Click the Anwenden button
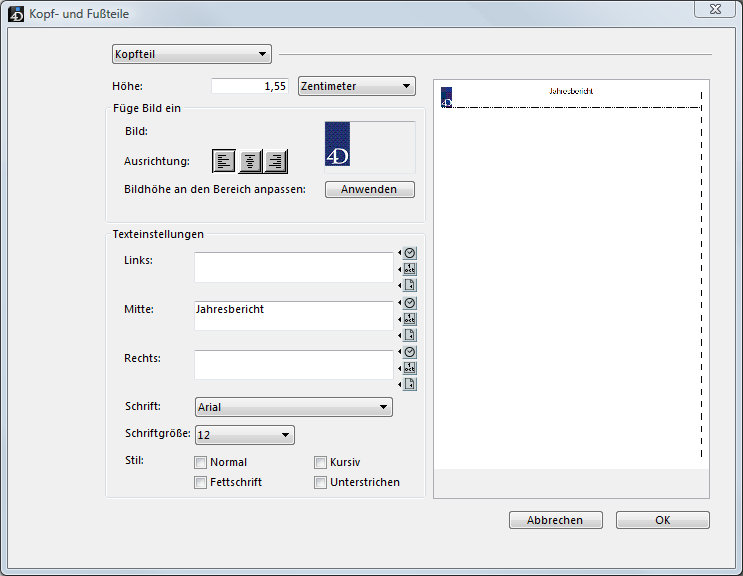Image resolution: width=743 pixels, height=576 pixels. coord(369,189)
